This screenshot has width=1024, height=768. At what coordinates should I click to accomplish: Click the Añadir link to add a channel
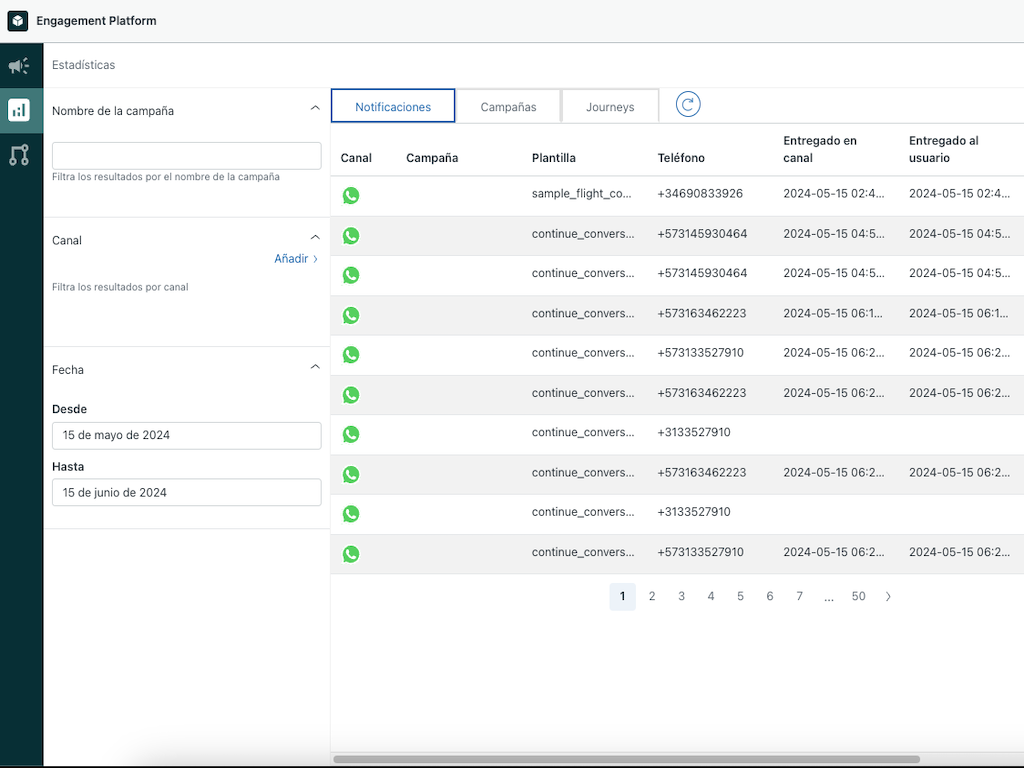click(x=293, y=258)
